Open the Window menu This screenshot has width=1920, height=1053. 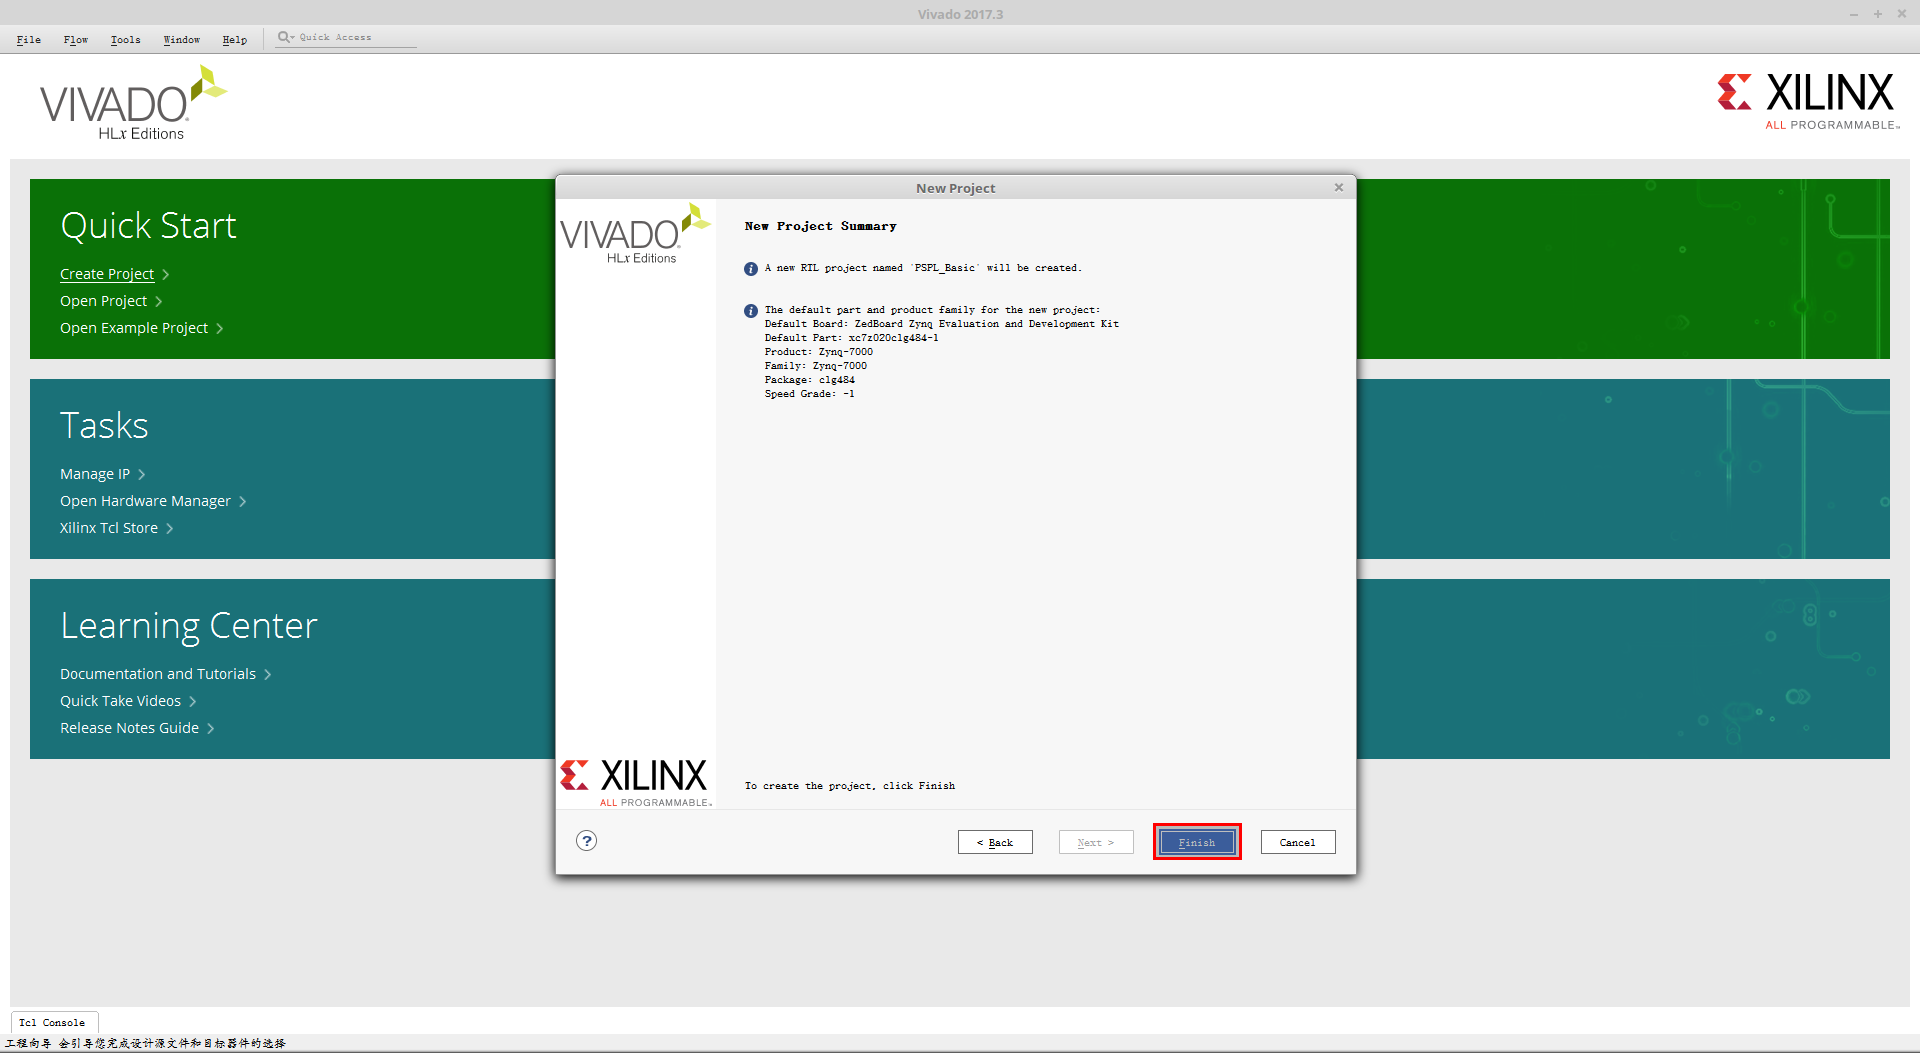point(182,40)
